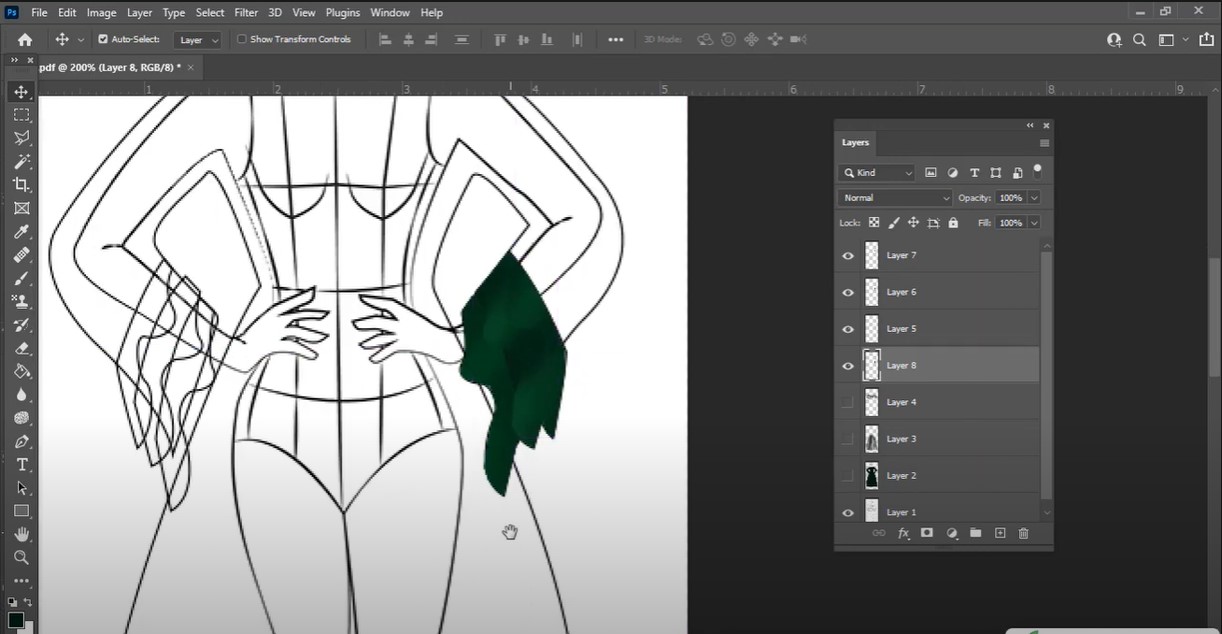Add layer mask from Layers panel
Viewport: 1222px width, 634px height.
click(927, 534)
